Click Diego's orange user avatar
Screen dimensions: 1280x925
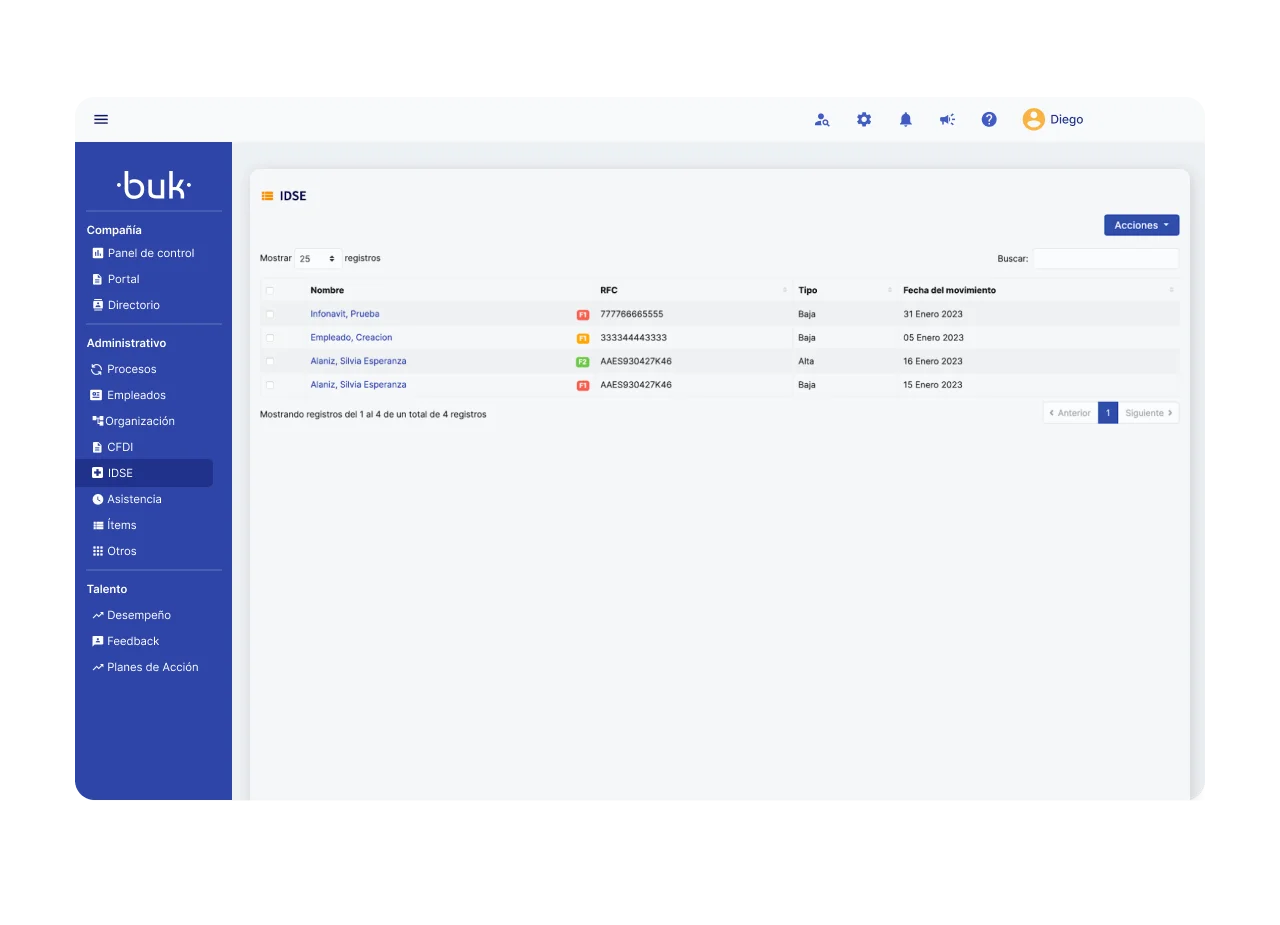(1033, 119)
